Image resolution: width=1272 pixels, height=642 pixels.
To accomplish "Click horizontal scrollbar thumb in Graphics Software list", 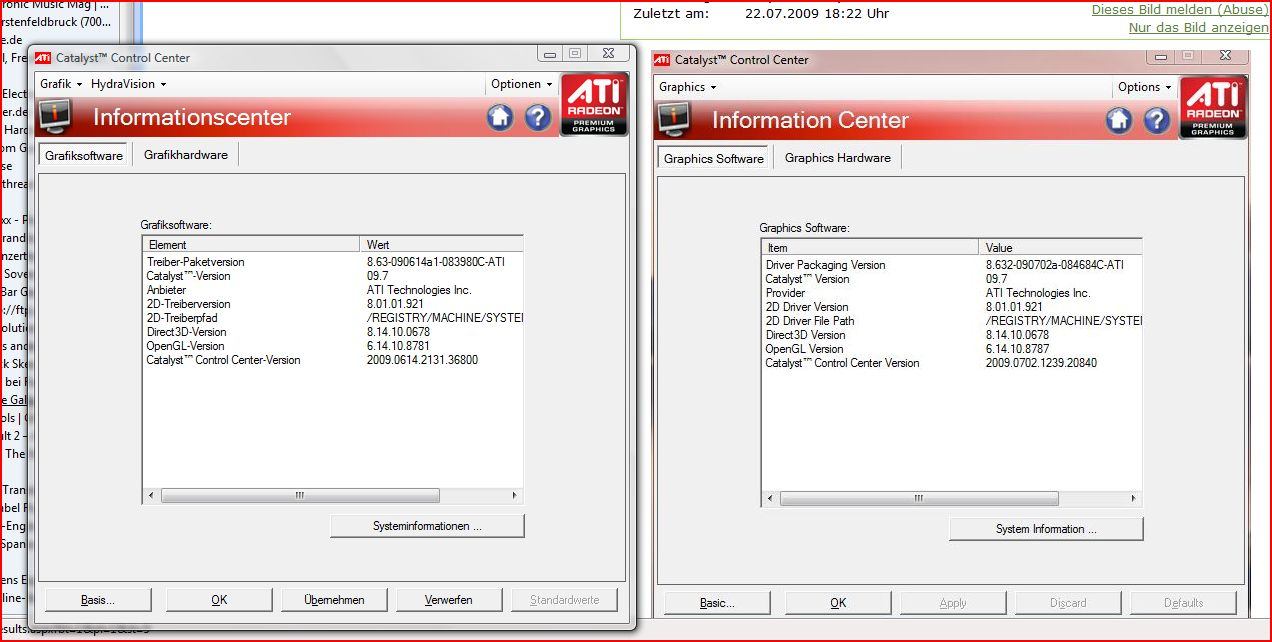I will click(x=919, y=499).
